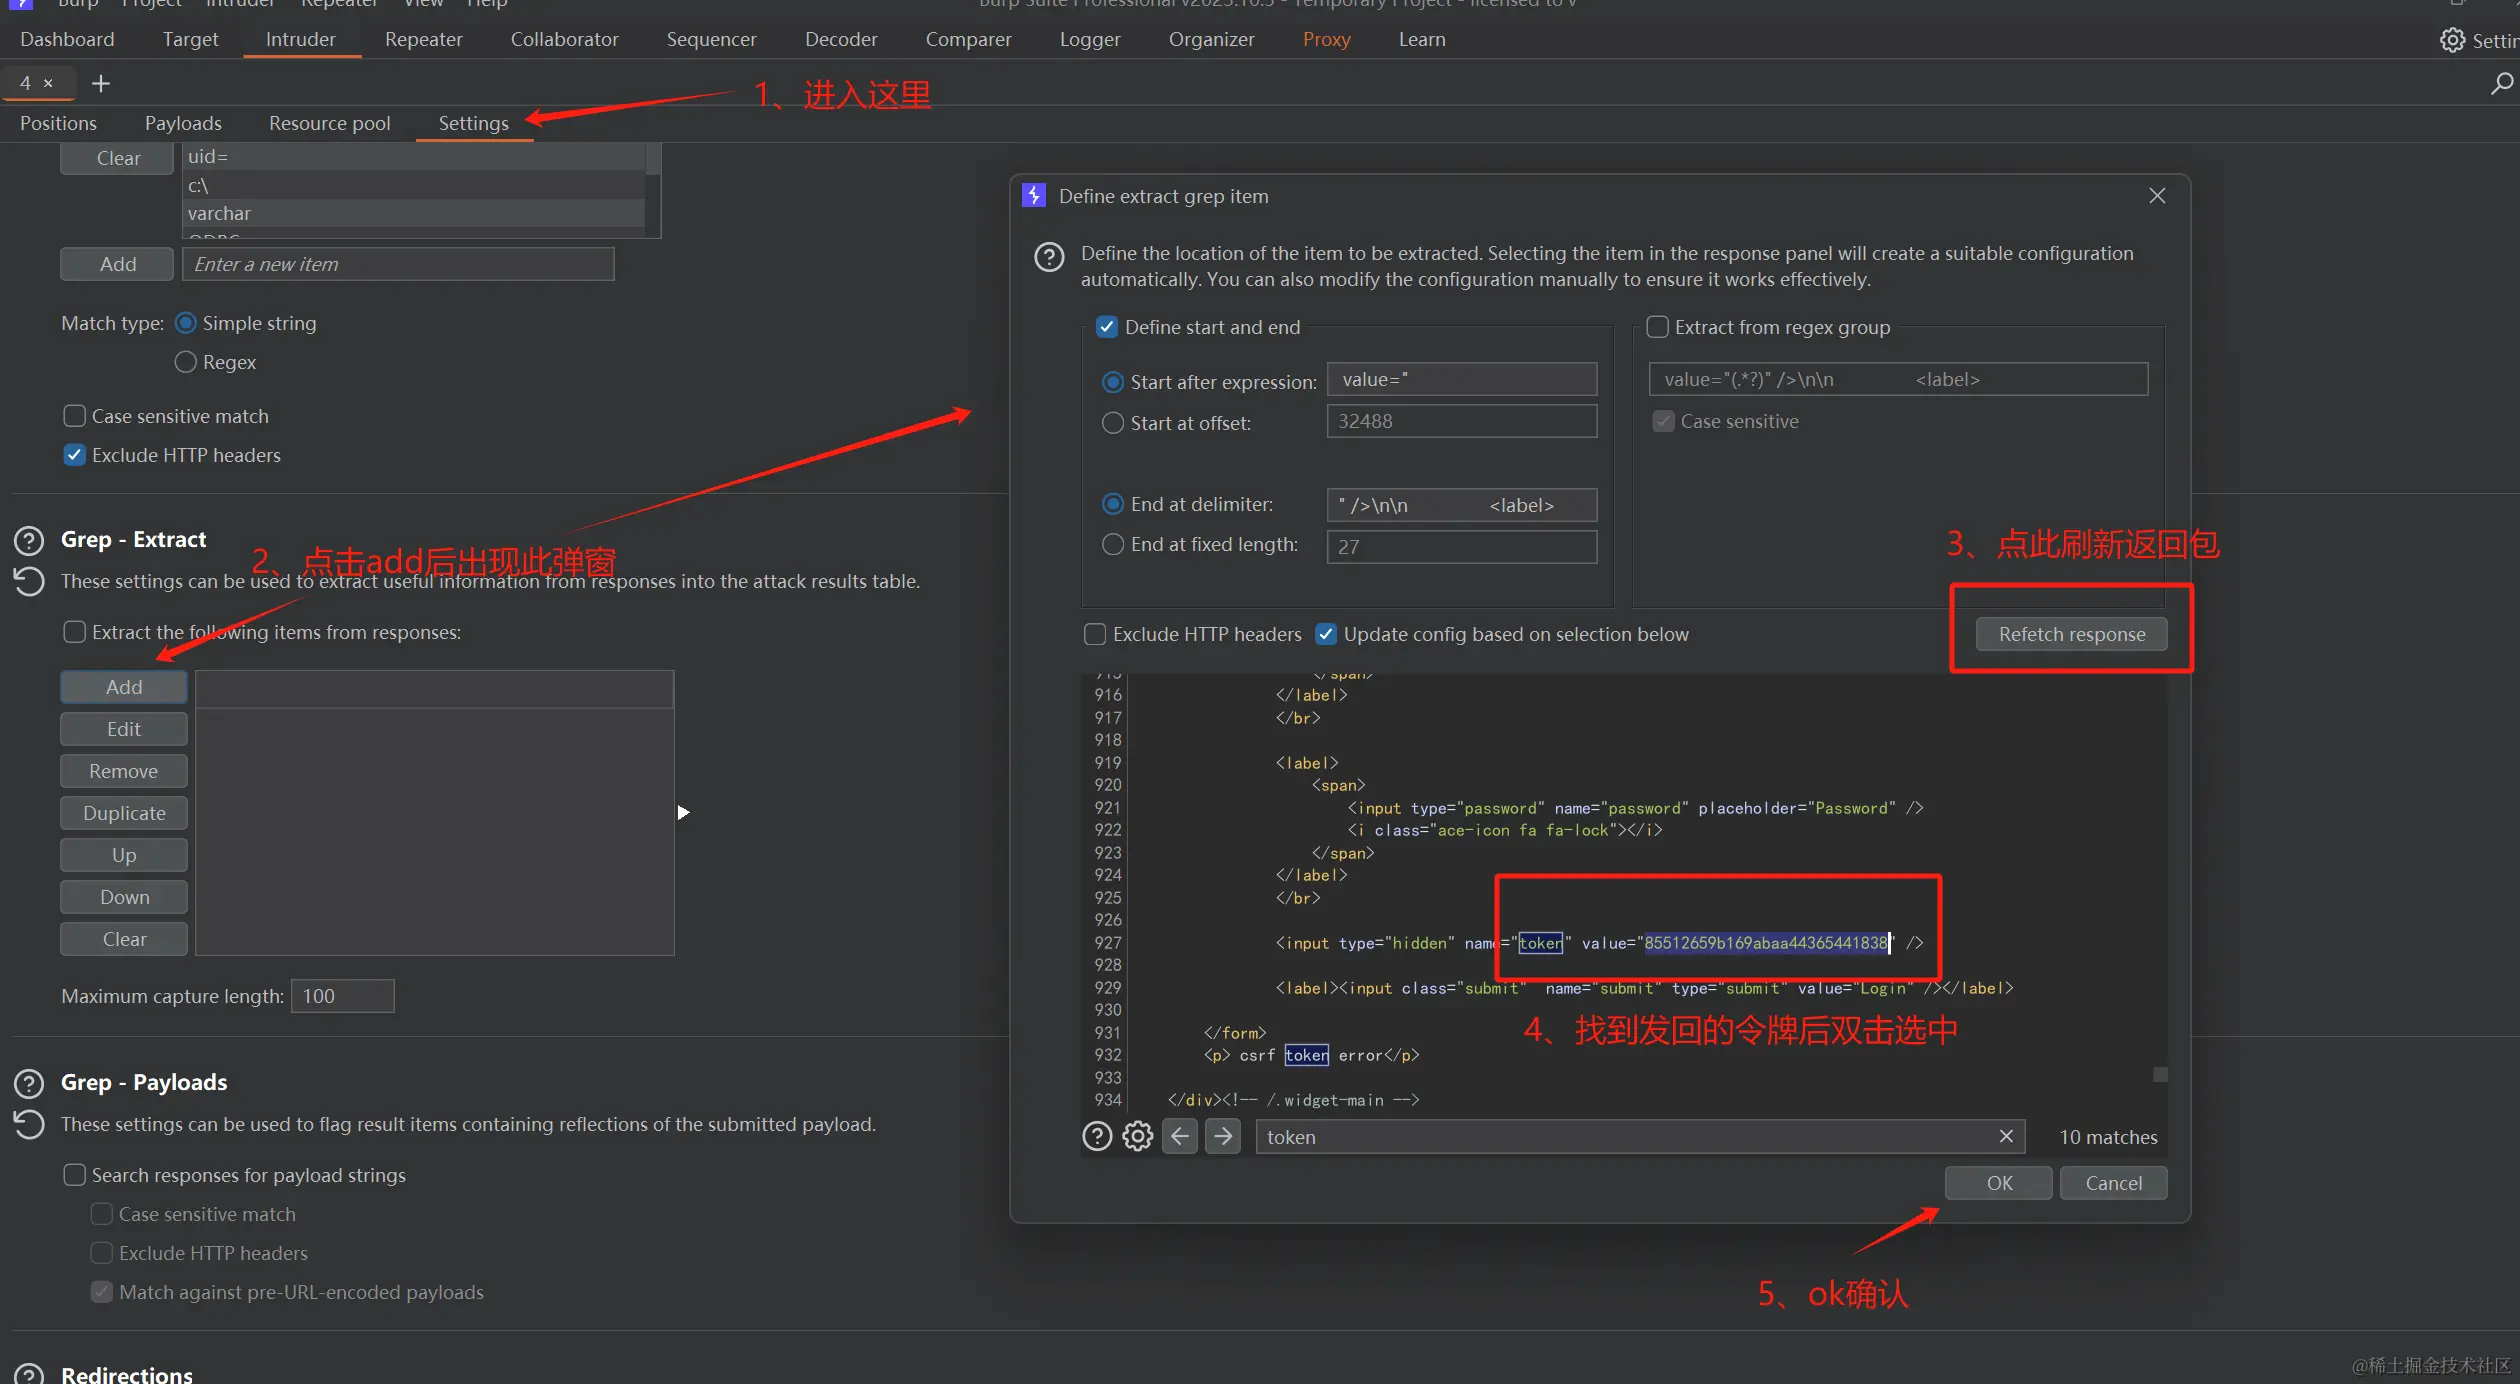Image resolution: width=2520 pixels, height=1384 pixels.
Task: Click the Move Up button
Action: pos(124,855)
